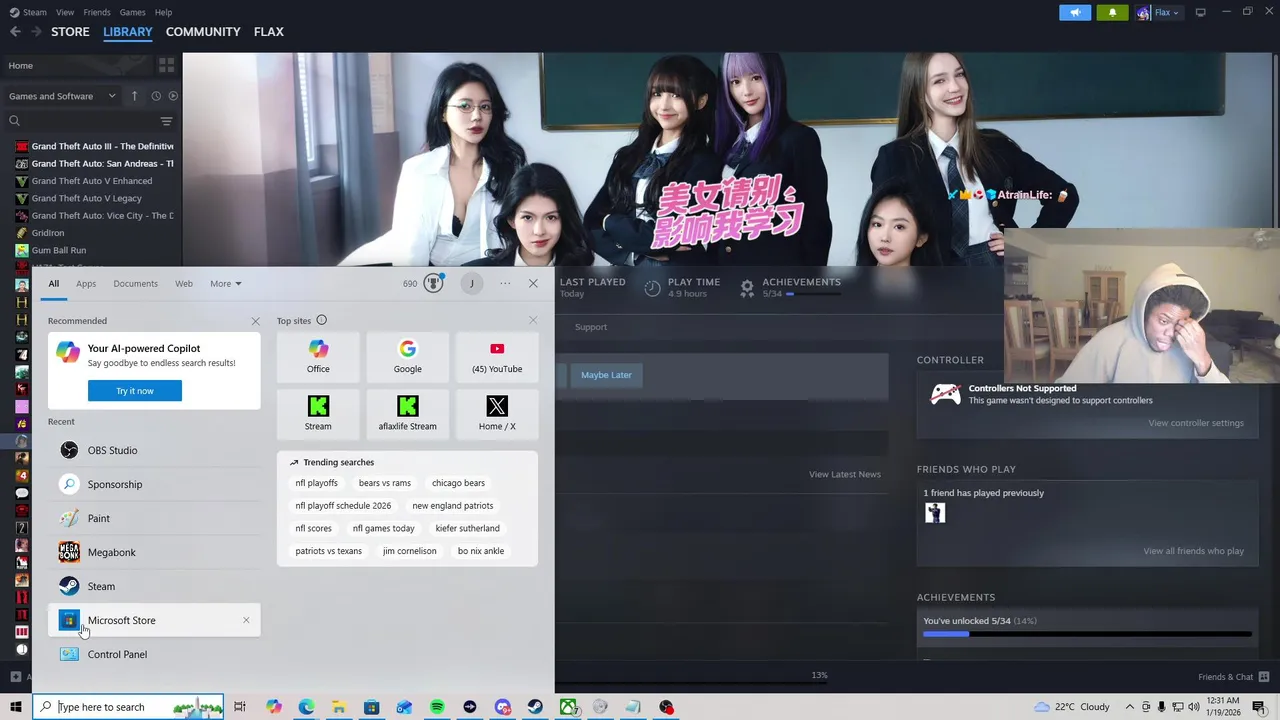Open Control Panel from Recent list
This screenshot has width=1280, height=720.
click(x=154, y=654)
